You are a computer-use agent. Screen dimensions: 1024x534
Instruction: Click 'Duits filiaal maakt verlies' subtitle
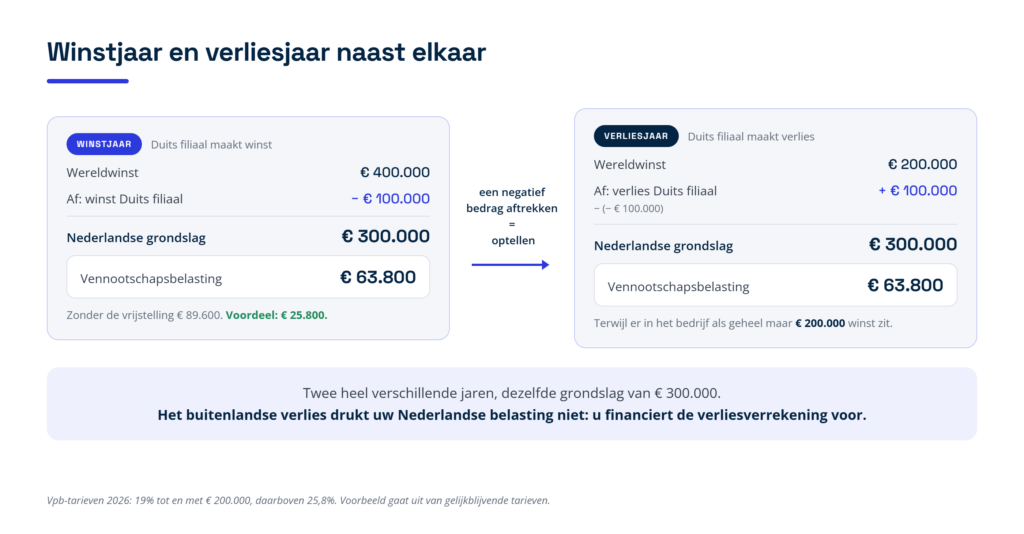[751, 136]
